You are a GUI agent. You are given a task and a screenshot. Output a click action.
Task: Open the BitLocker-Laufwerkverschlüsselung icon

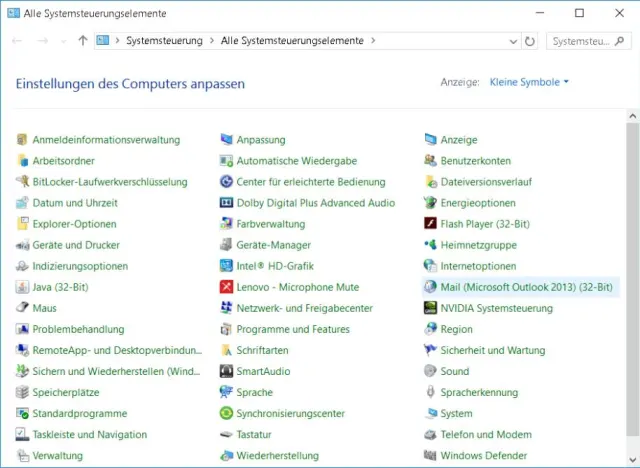tap(23, 182)
